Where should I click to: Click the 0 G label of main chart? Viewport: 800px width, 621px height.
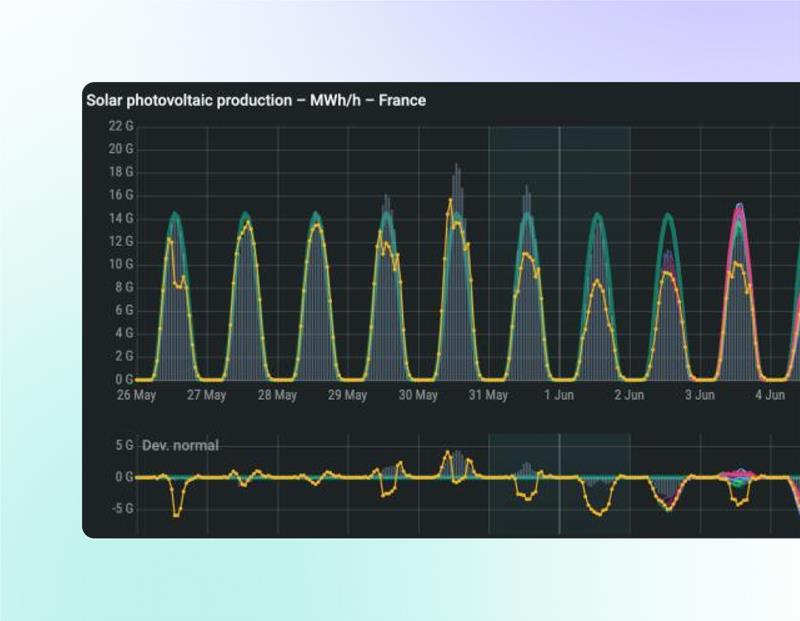point(123,380)
